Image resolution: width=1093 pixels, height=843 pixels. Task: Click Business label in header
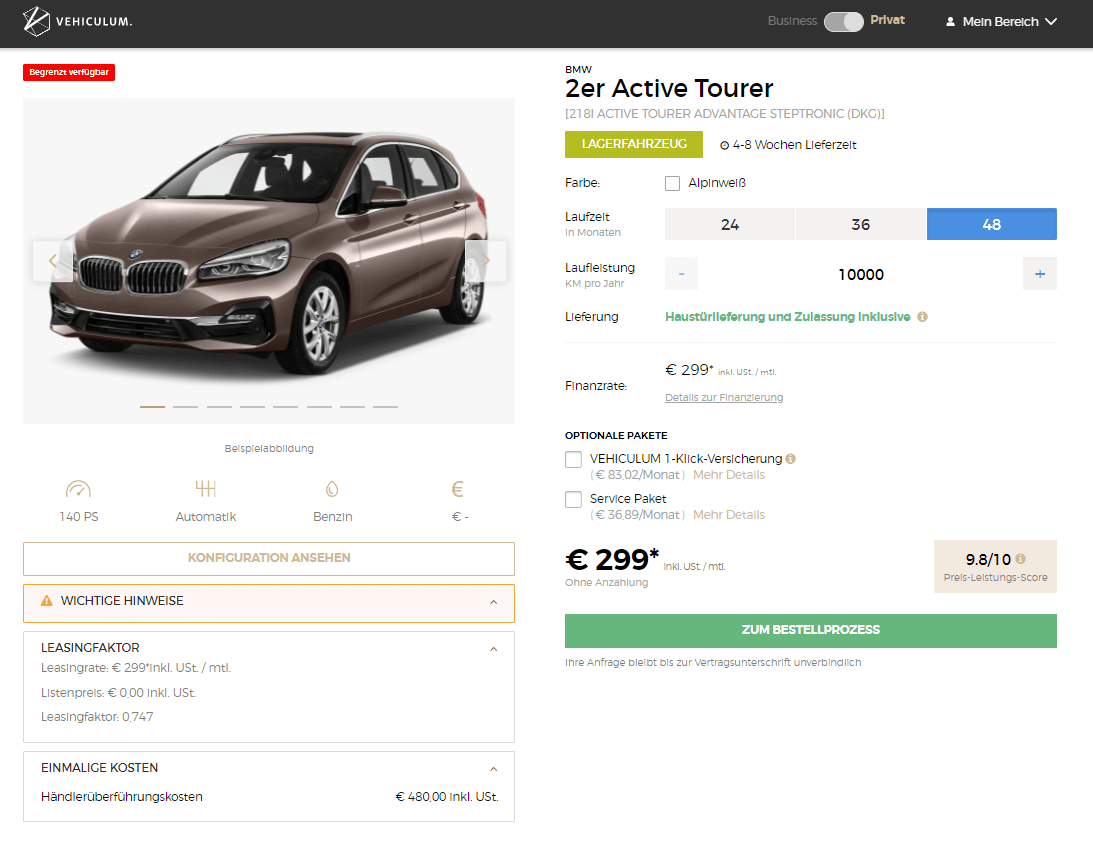point(793,21)
